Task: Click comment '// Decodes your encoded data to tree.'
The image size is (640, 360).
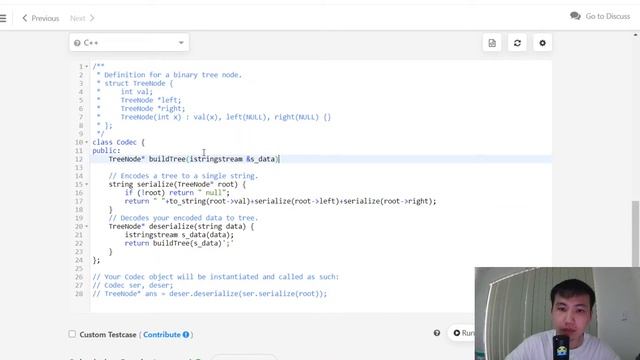Action: (183, 218)
